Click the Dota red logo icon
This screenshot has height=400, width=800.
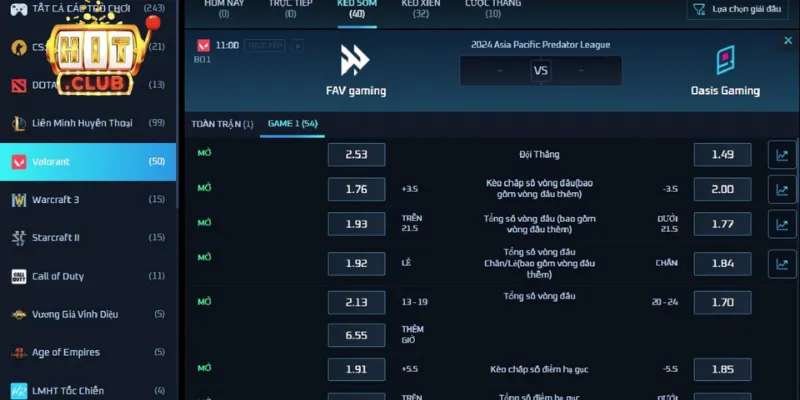pos(19,85)
